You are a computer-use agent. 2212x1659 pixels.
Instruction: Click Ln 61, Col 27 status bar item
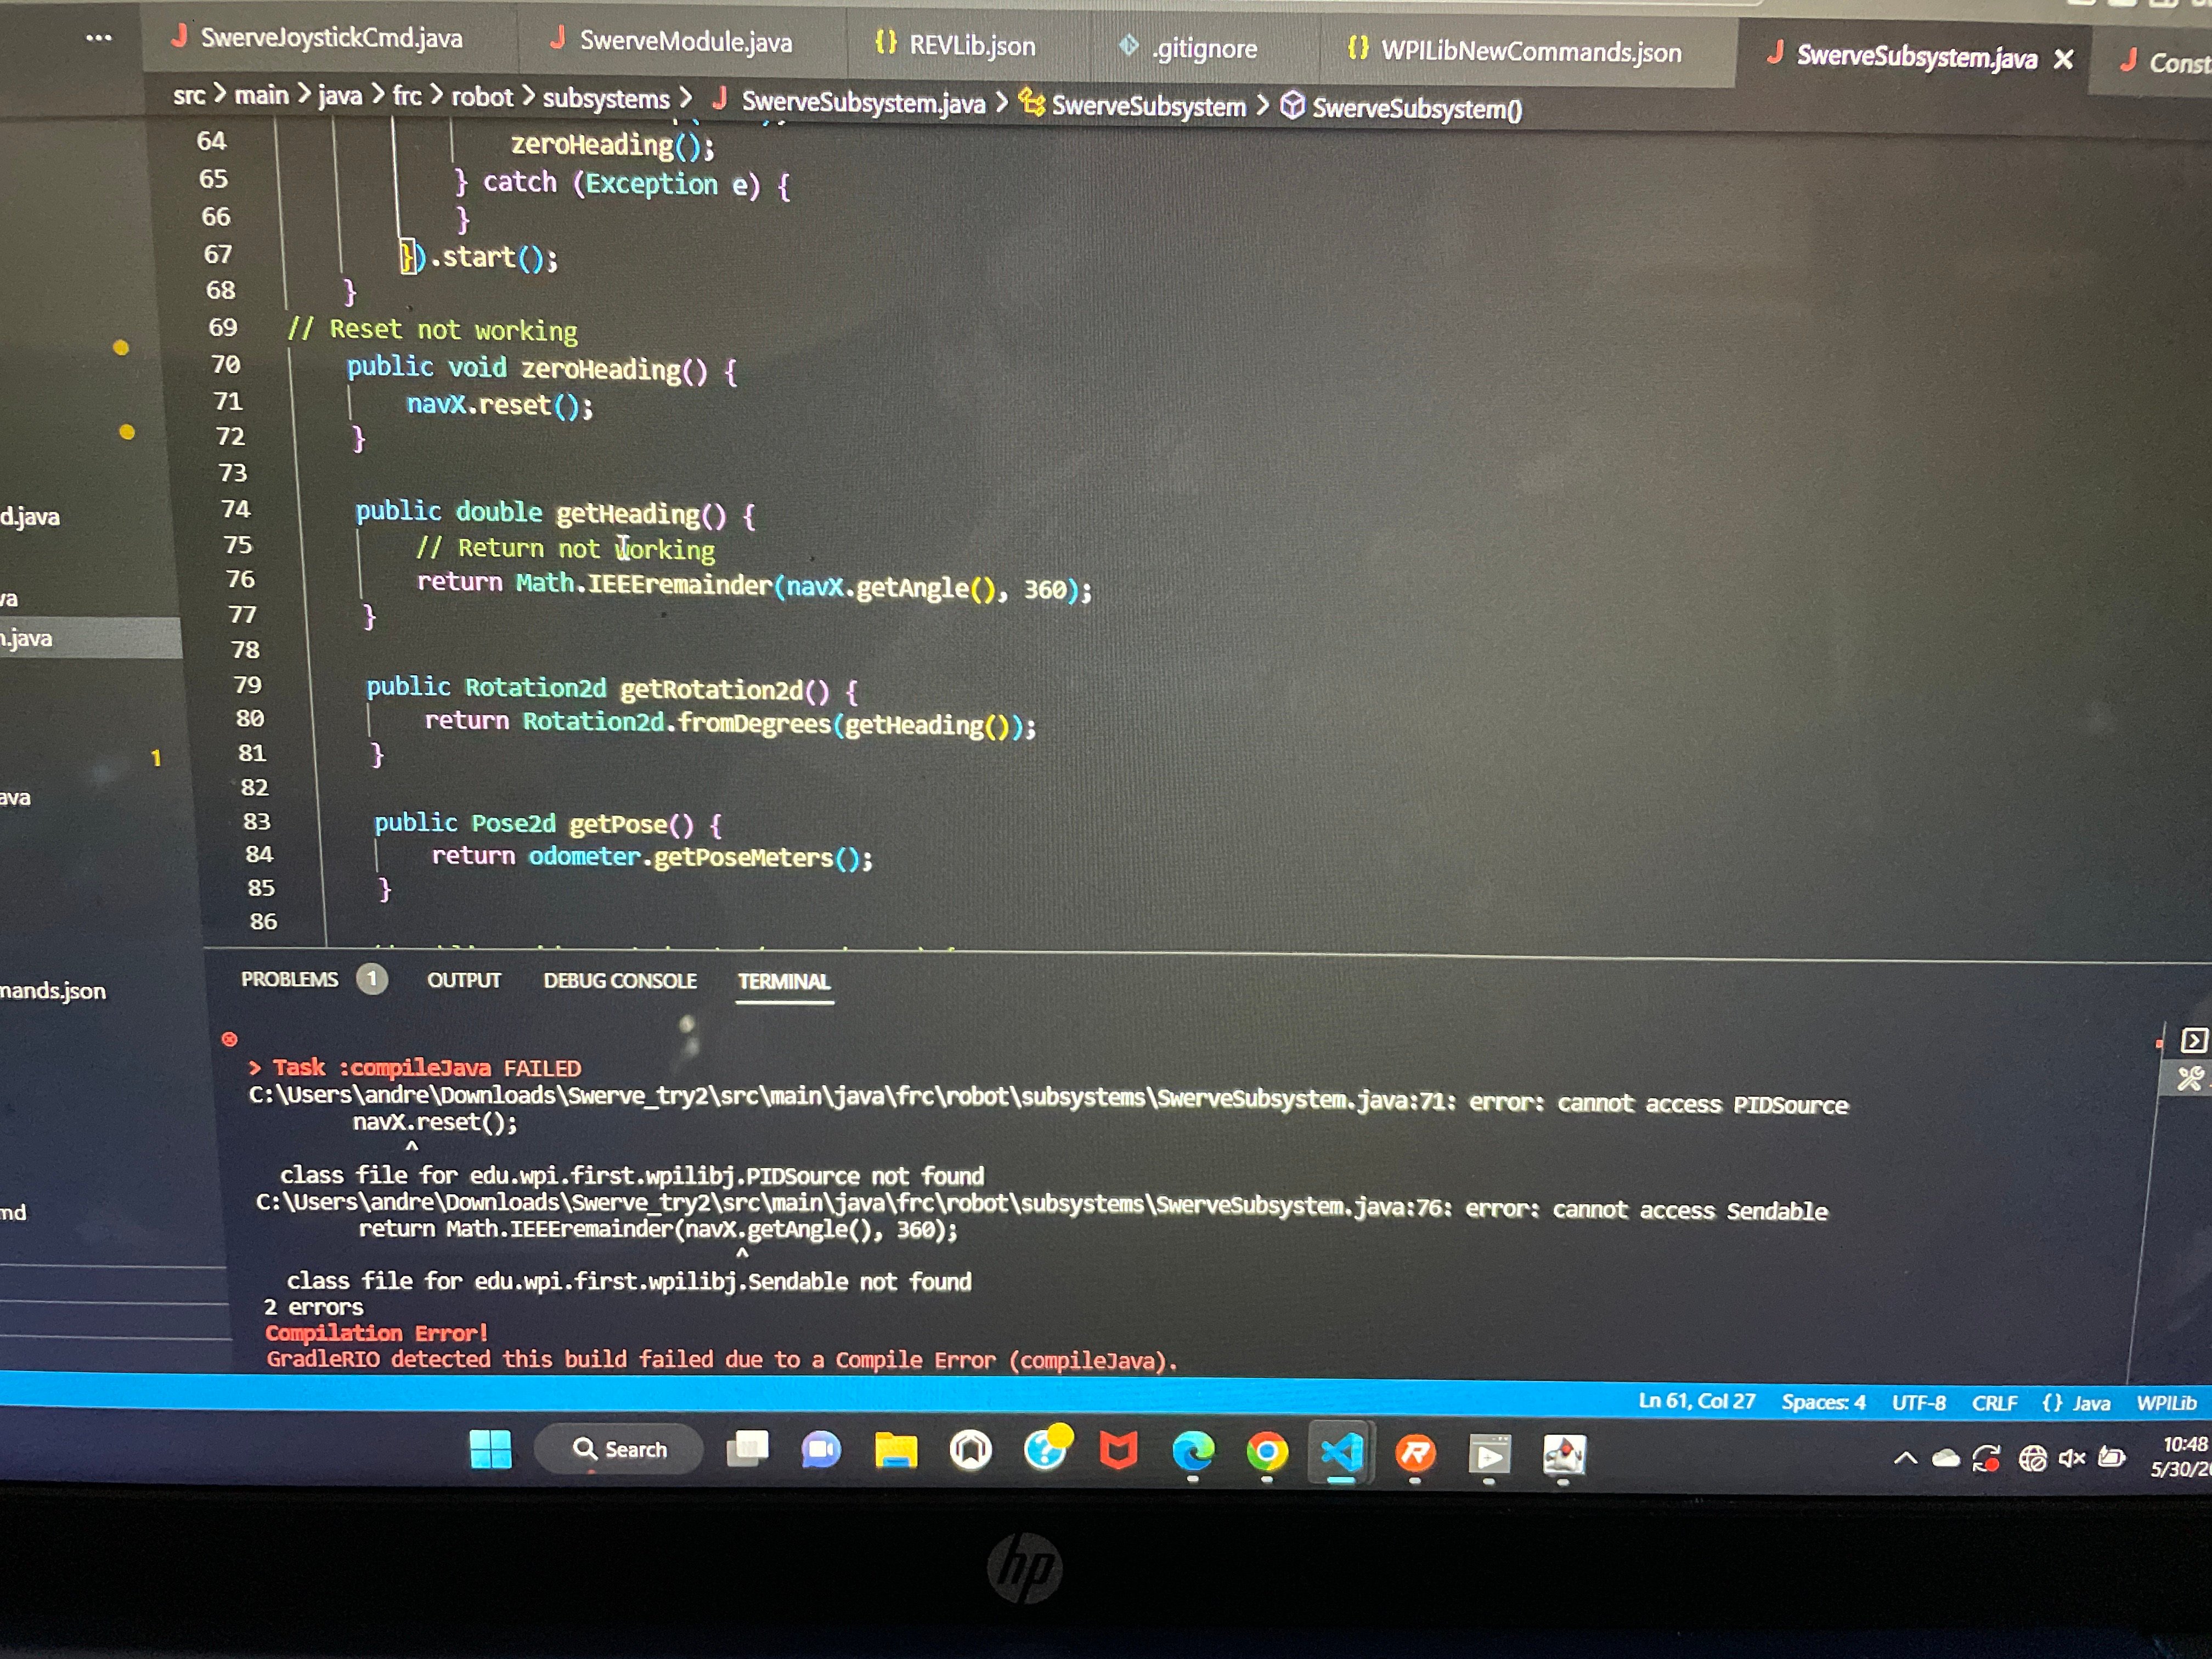click(1696, 1401)
